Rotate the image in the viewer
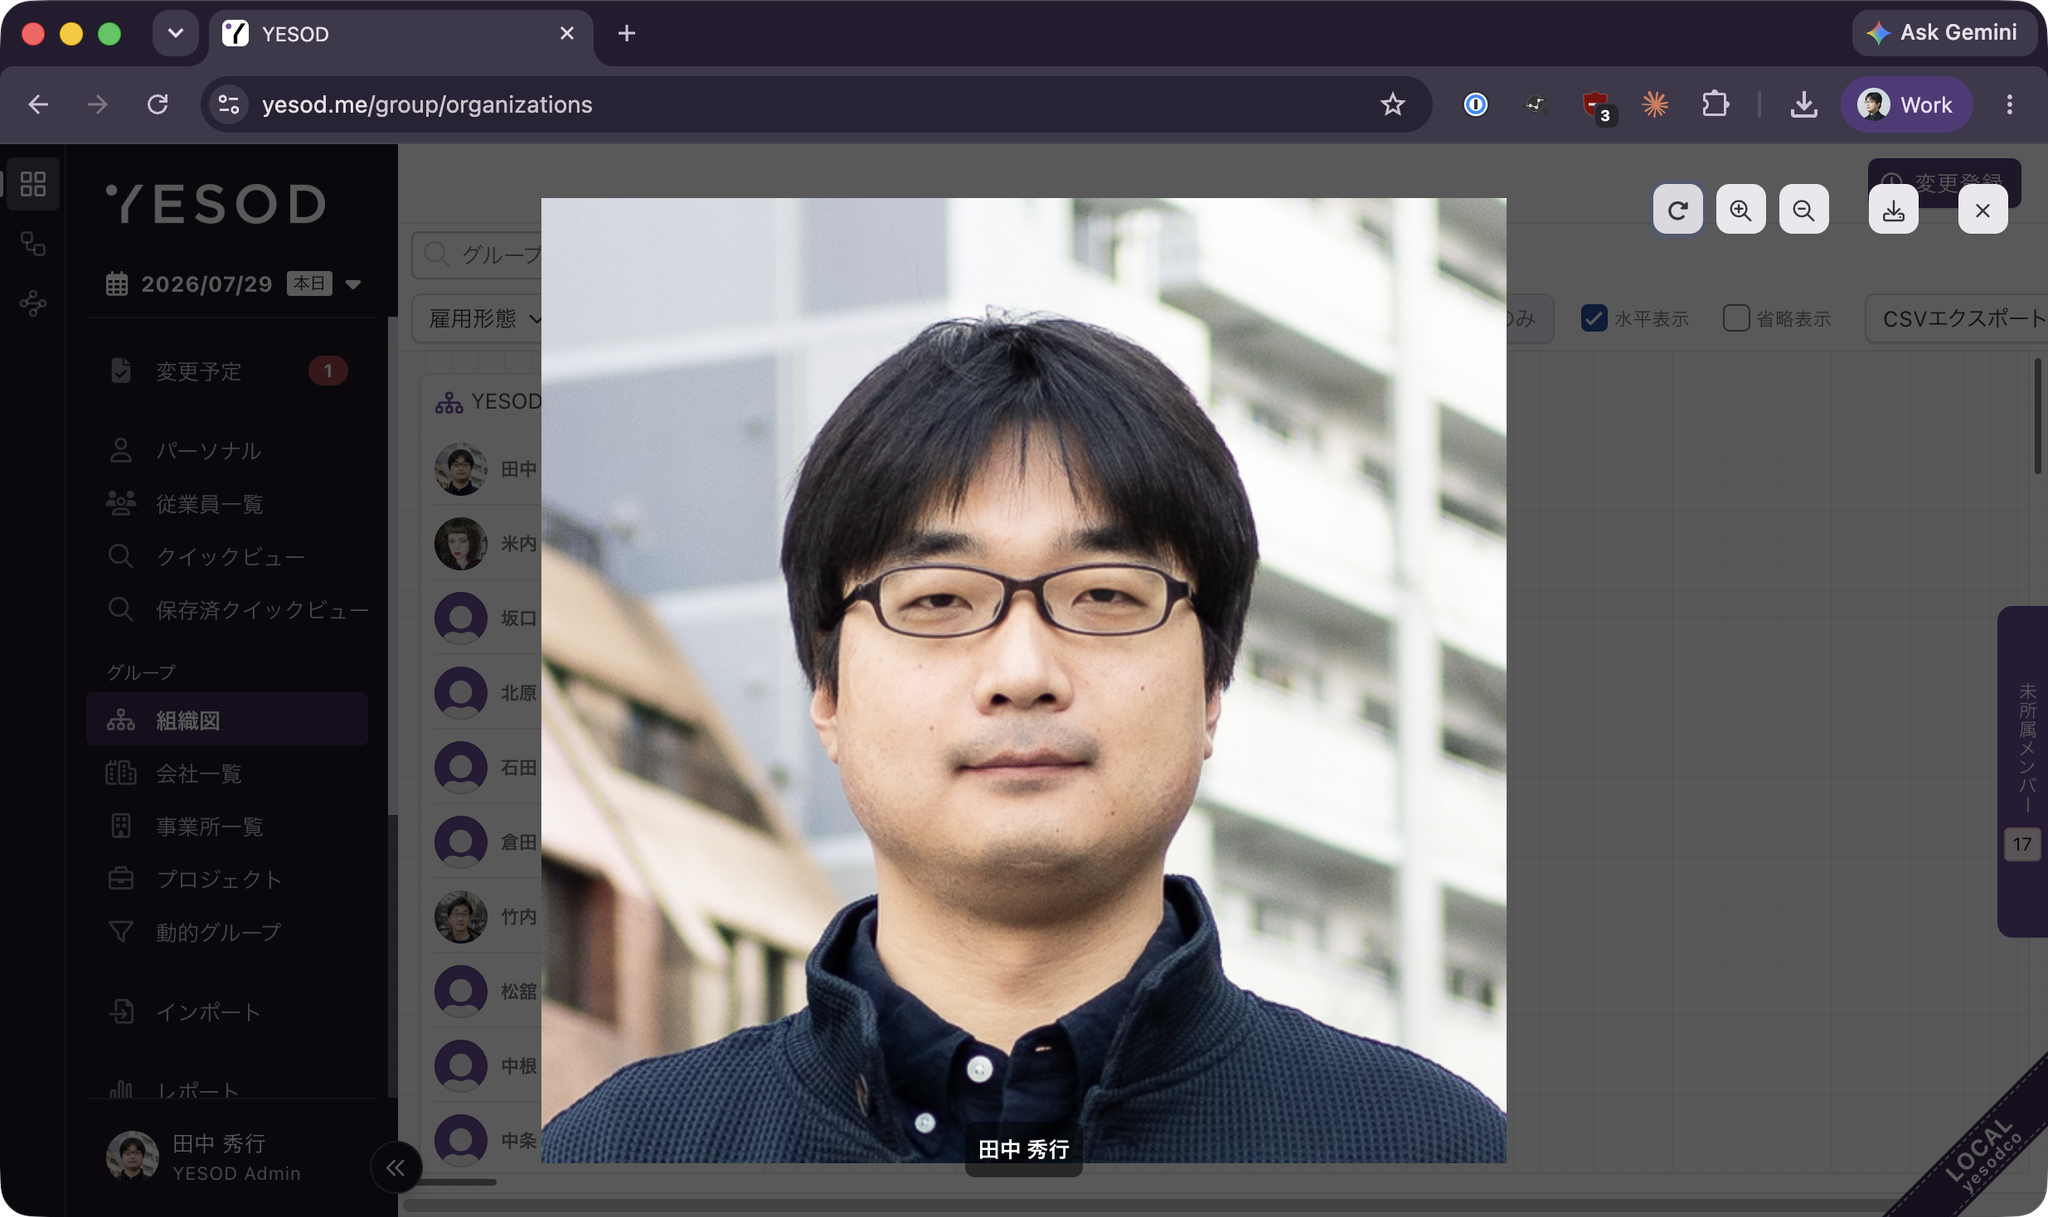The image size is (2048, 1217). click(x=1677, y=210)
